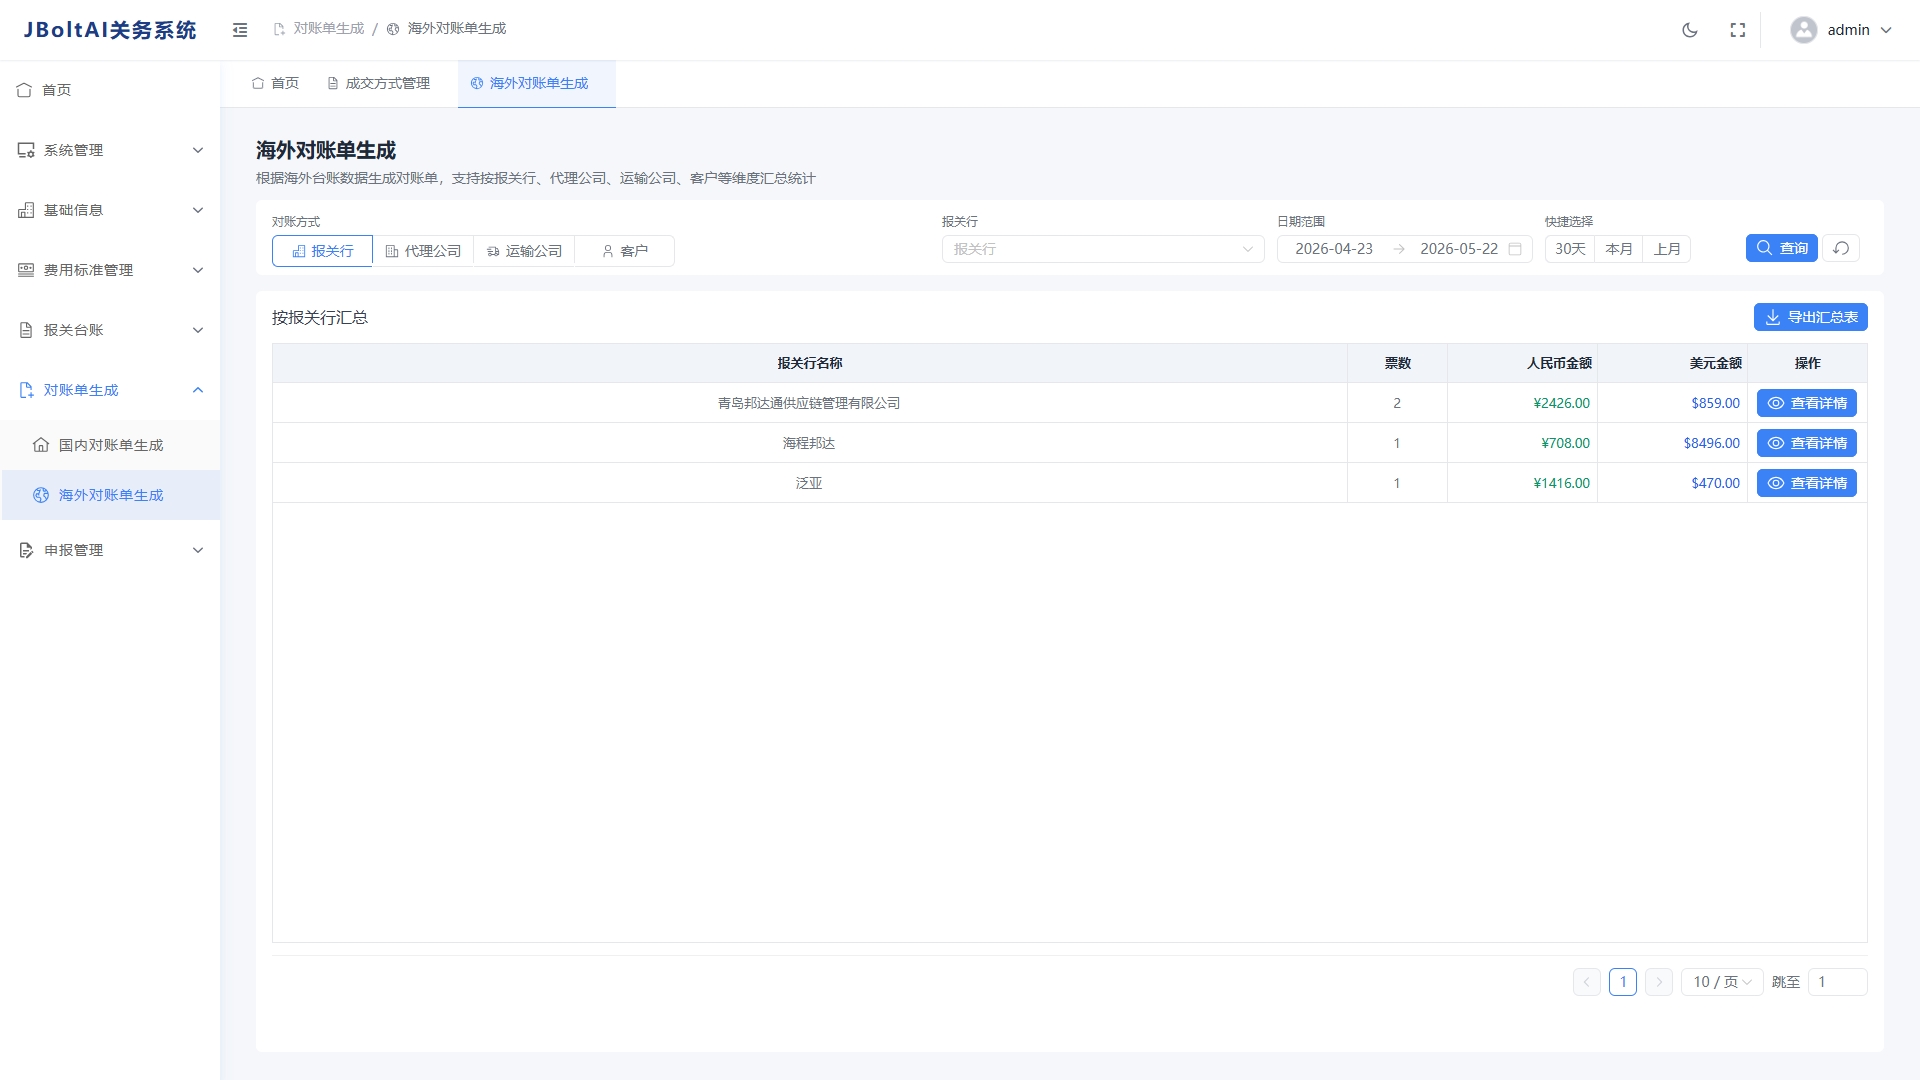
Task: Open the admin user dropdown
Action: click(1842, 30)
